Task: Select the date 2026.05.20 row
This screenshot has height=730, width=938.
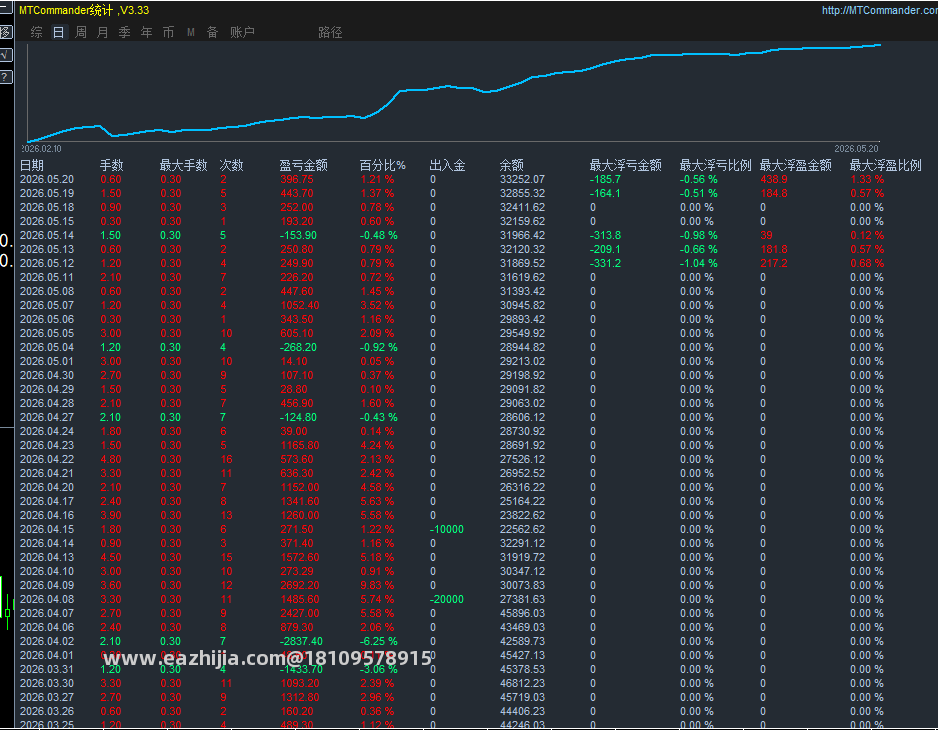Action: (x=47, y=180)
